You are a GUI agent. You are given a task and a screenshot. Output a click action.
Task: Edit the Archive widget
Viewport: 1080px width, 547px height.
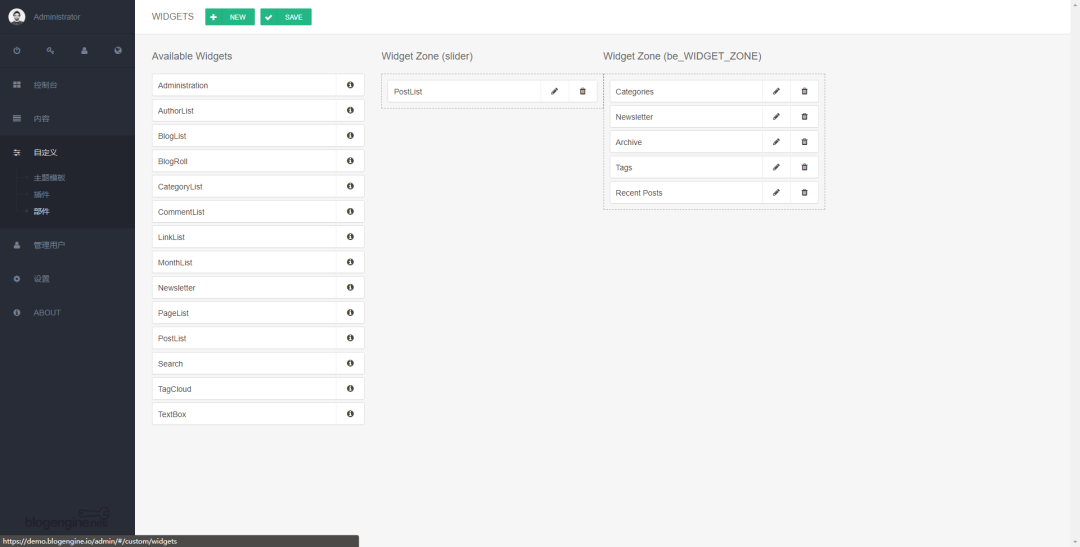[776, 142]
